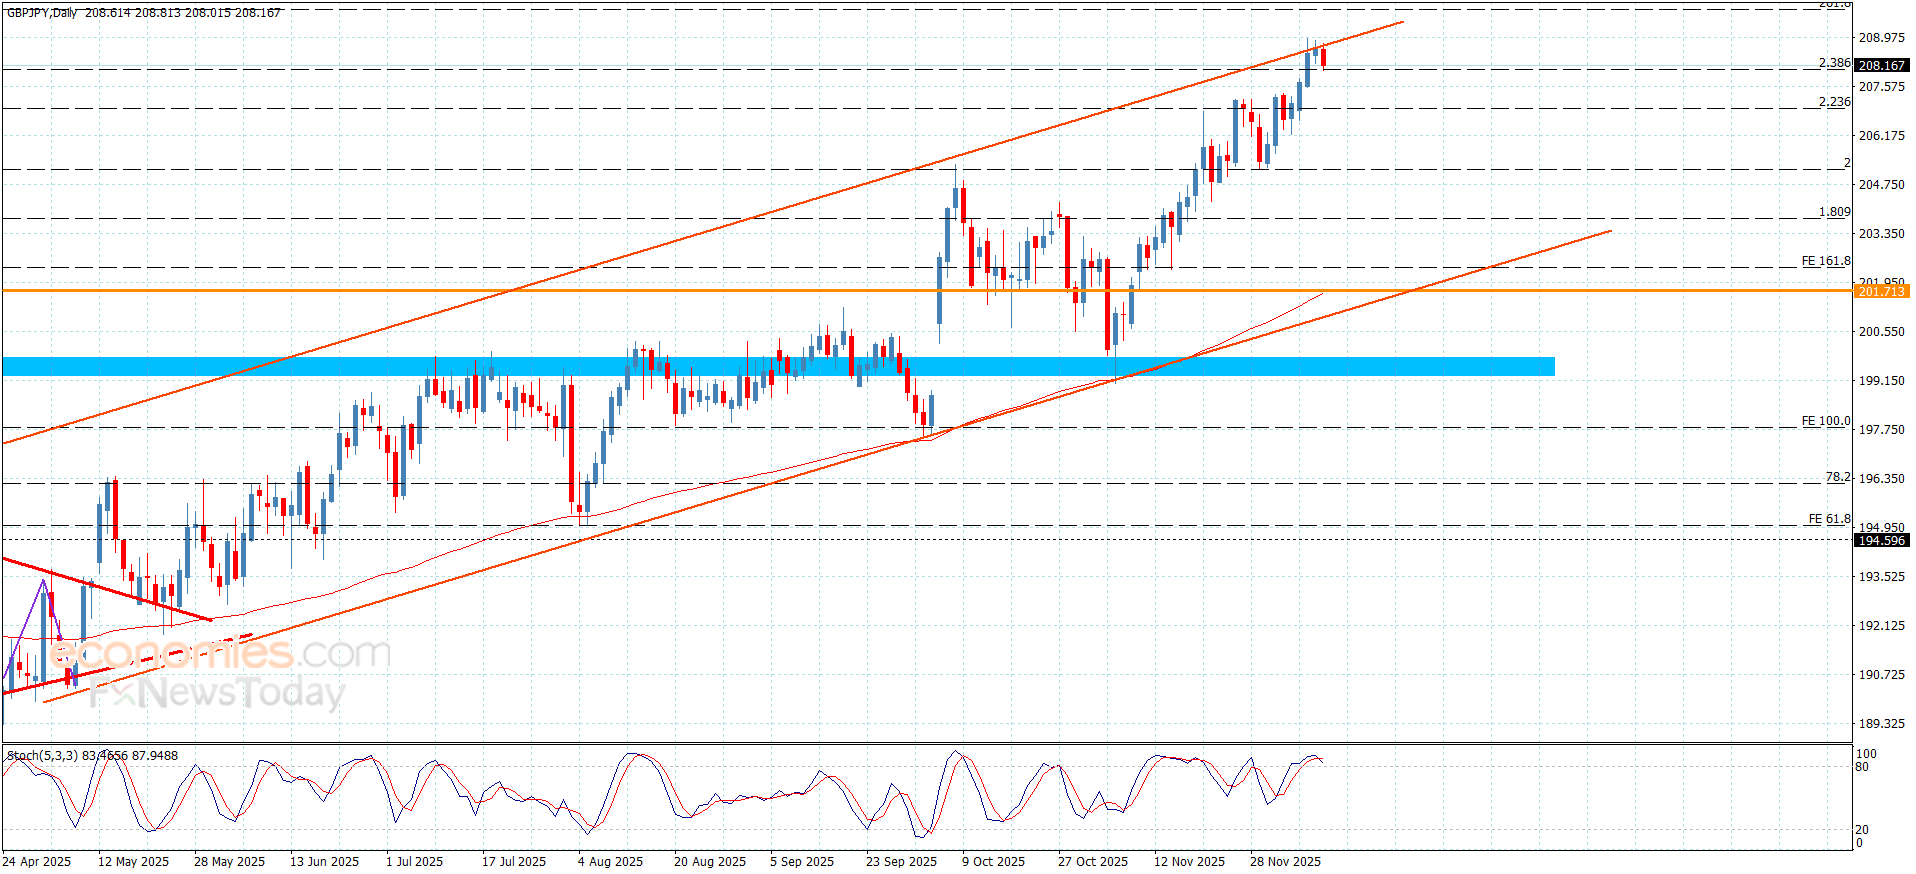Click the 12 Nov 2025 date label
This screenshot has width=1916, height=874.
point(1189,862)
